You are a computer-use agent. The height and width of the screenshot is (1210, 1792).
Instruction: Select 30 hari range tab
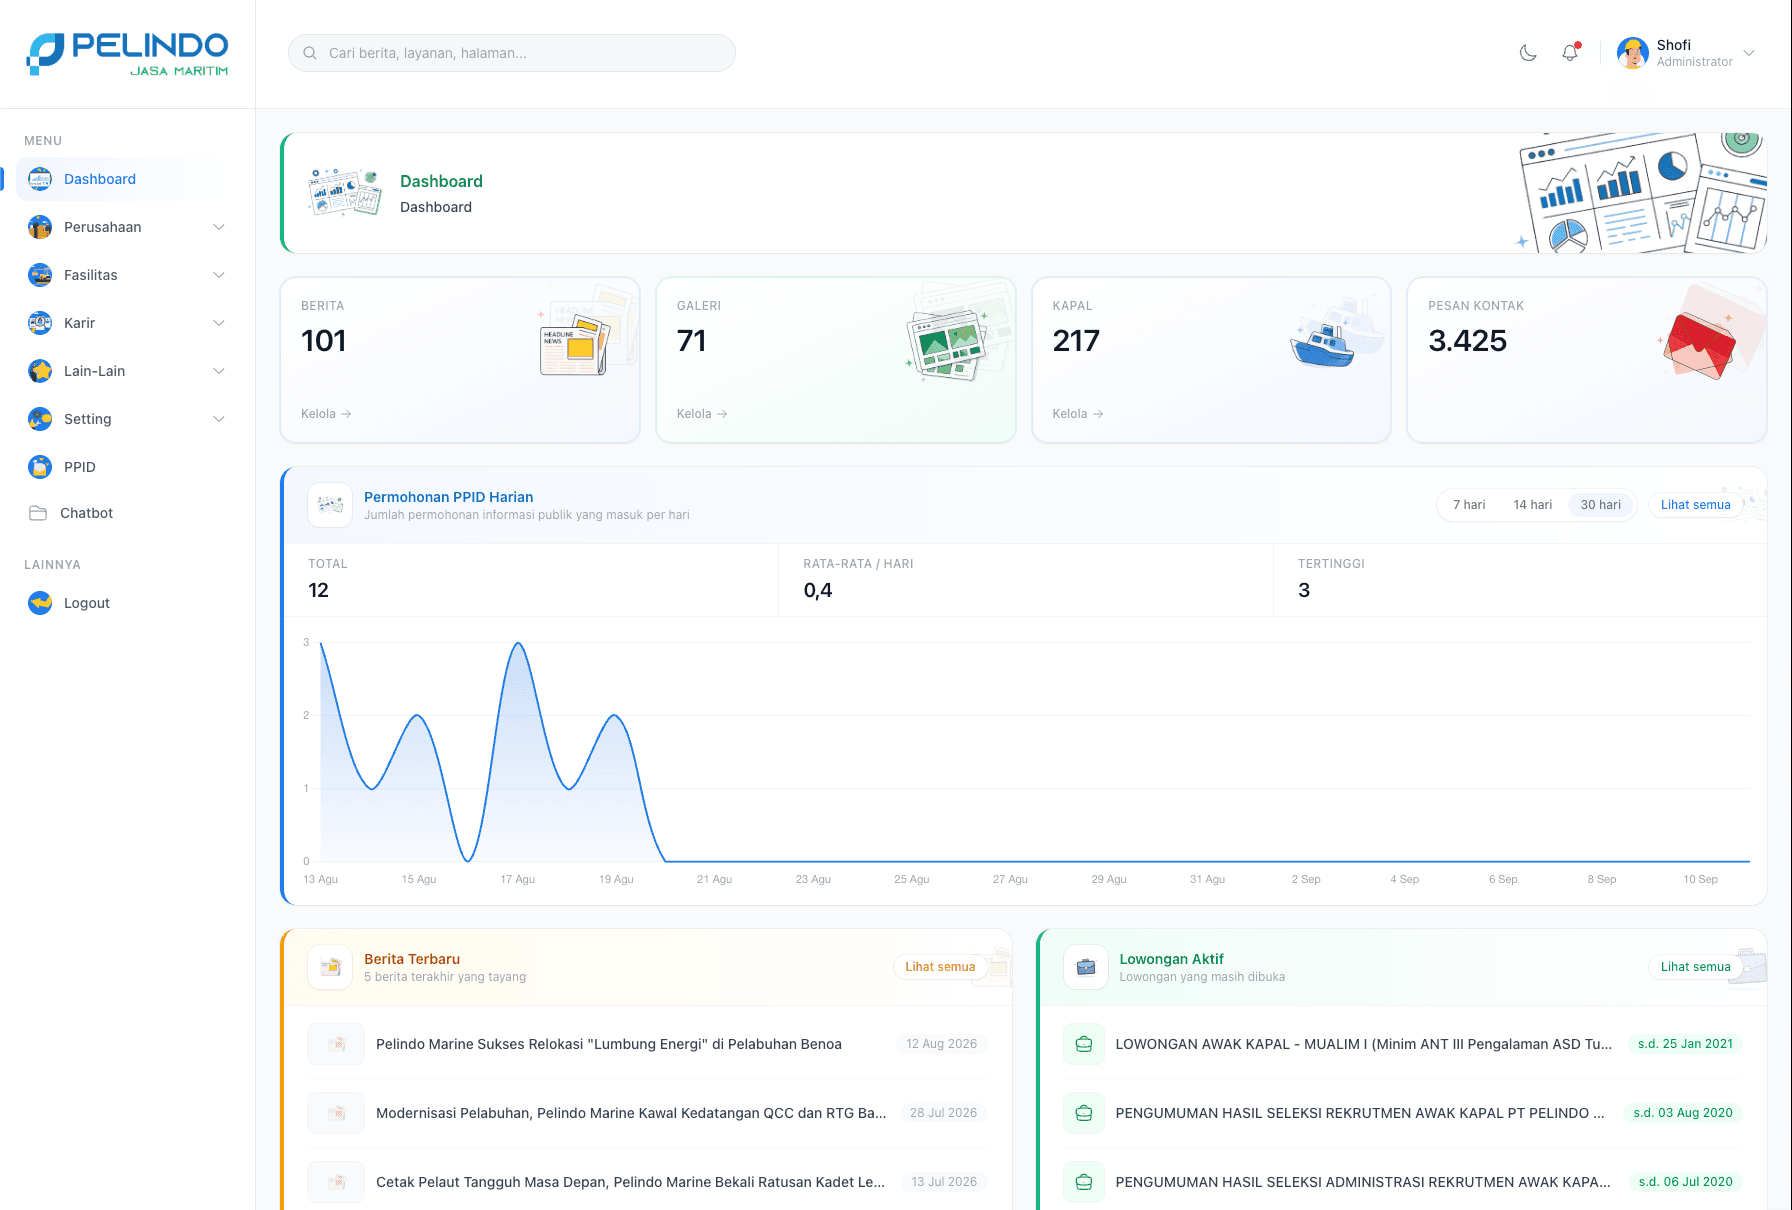pyautogui.click(x=1601, y=505)
